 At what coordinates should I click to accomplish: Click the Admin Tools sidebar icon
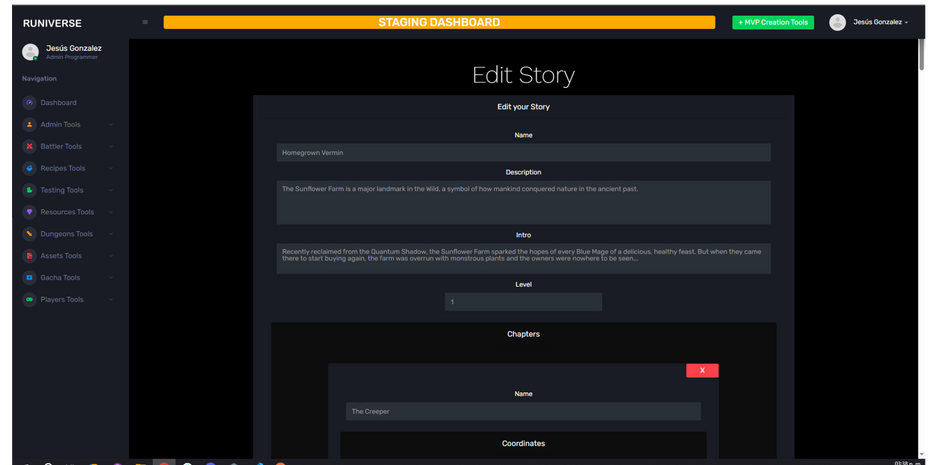pyautogui.click(x=29, y=125)
